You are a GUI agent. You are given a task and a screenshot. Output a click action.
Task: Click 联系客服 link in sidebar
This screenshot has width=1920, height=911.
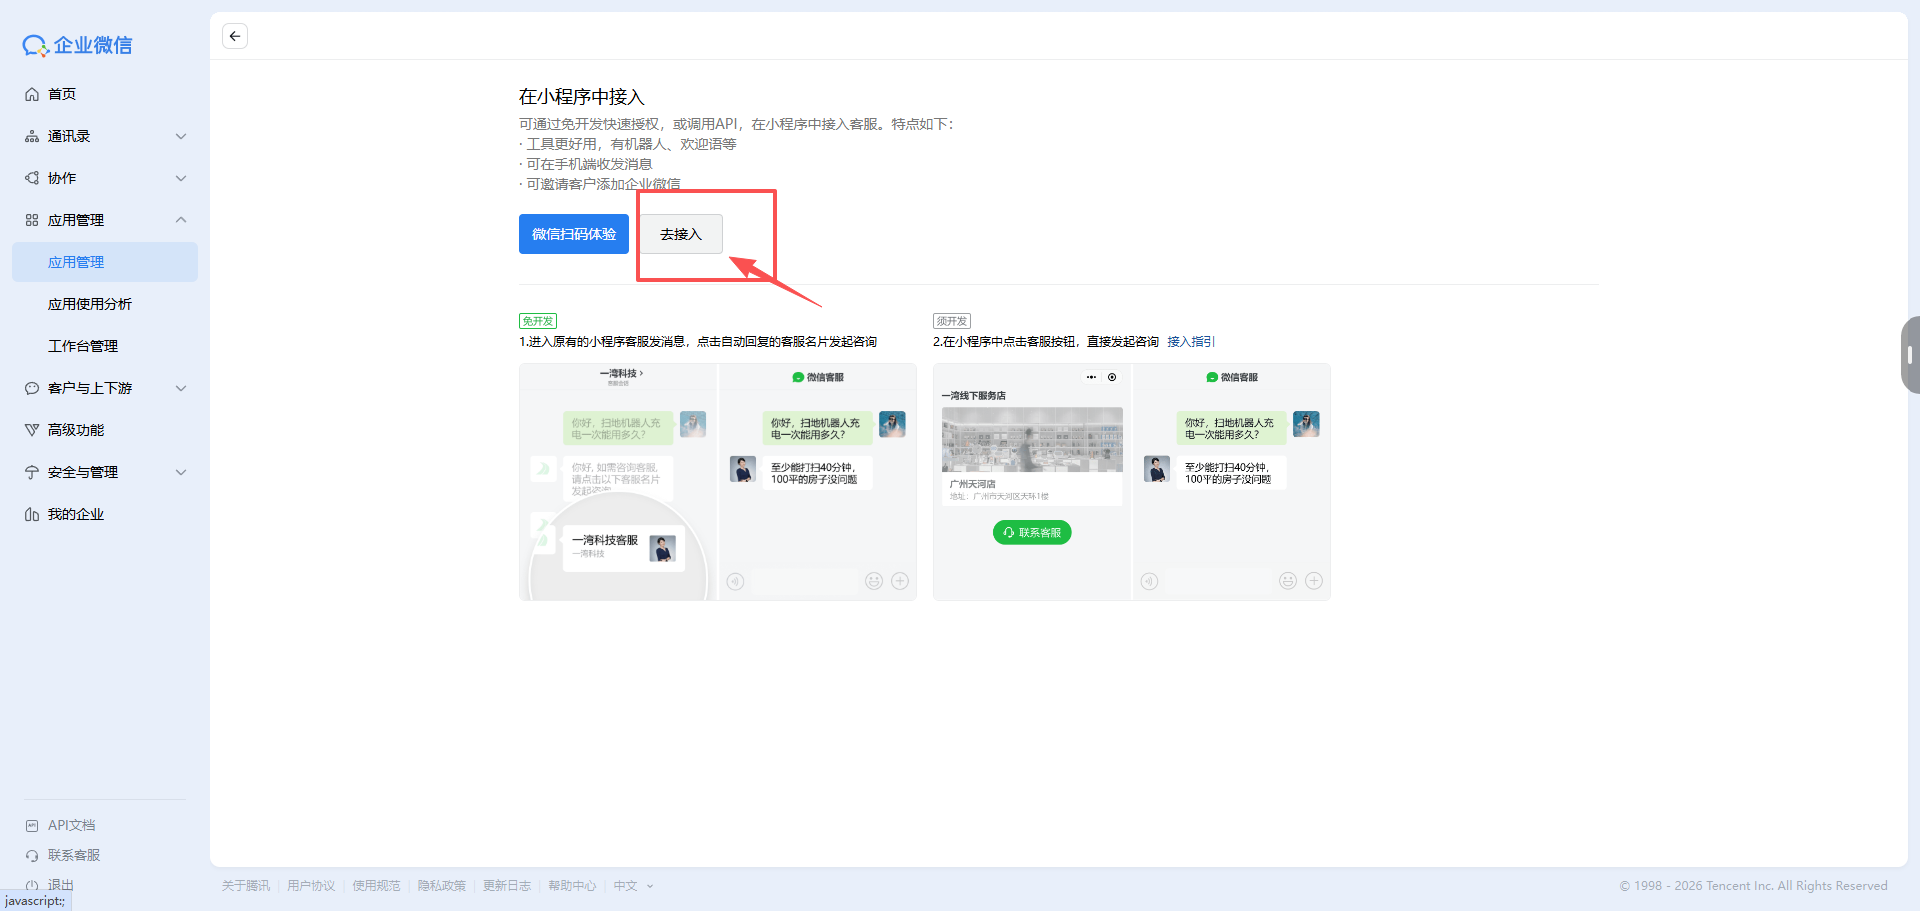click(74, 856)
